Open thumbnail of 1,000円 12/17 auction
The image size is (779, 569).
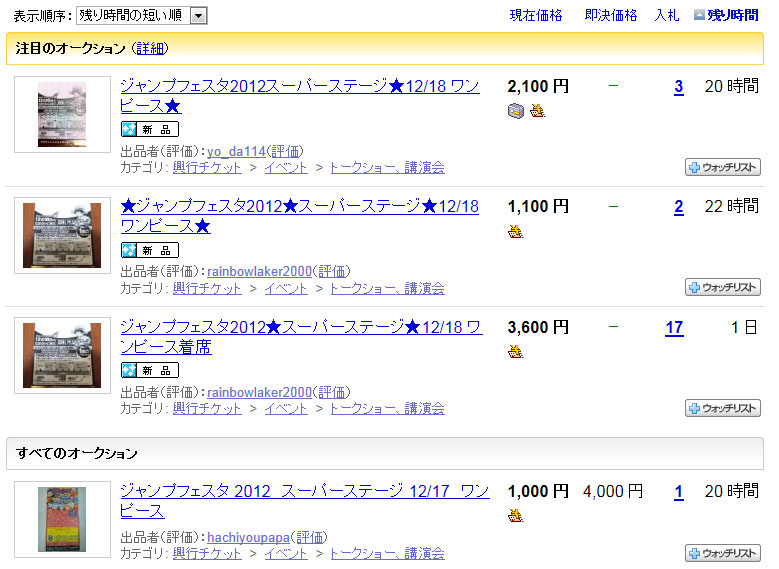click(62, 519)
